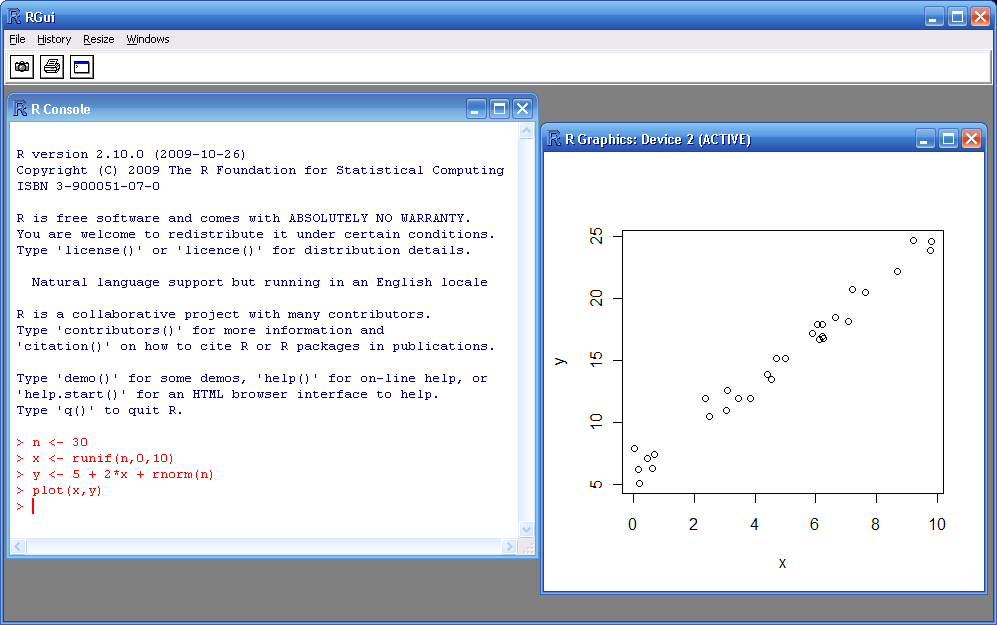This screenshot has width=997, height=625.
Task: Open the Resize menu
Action: 99,39
